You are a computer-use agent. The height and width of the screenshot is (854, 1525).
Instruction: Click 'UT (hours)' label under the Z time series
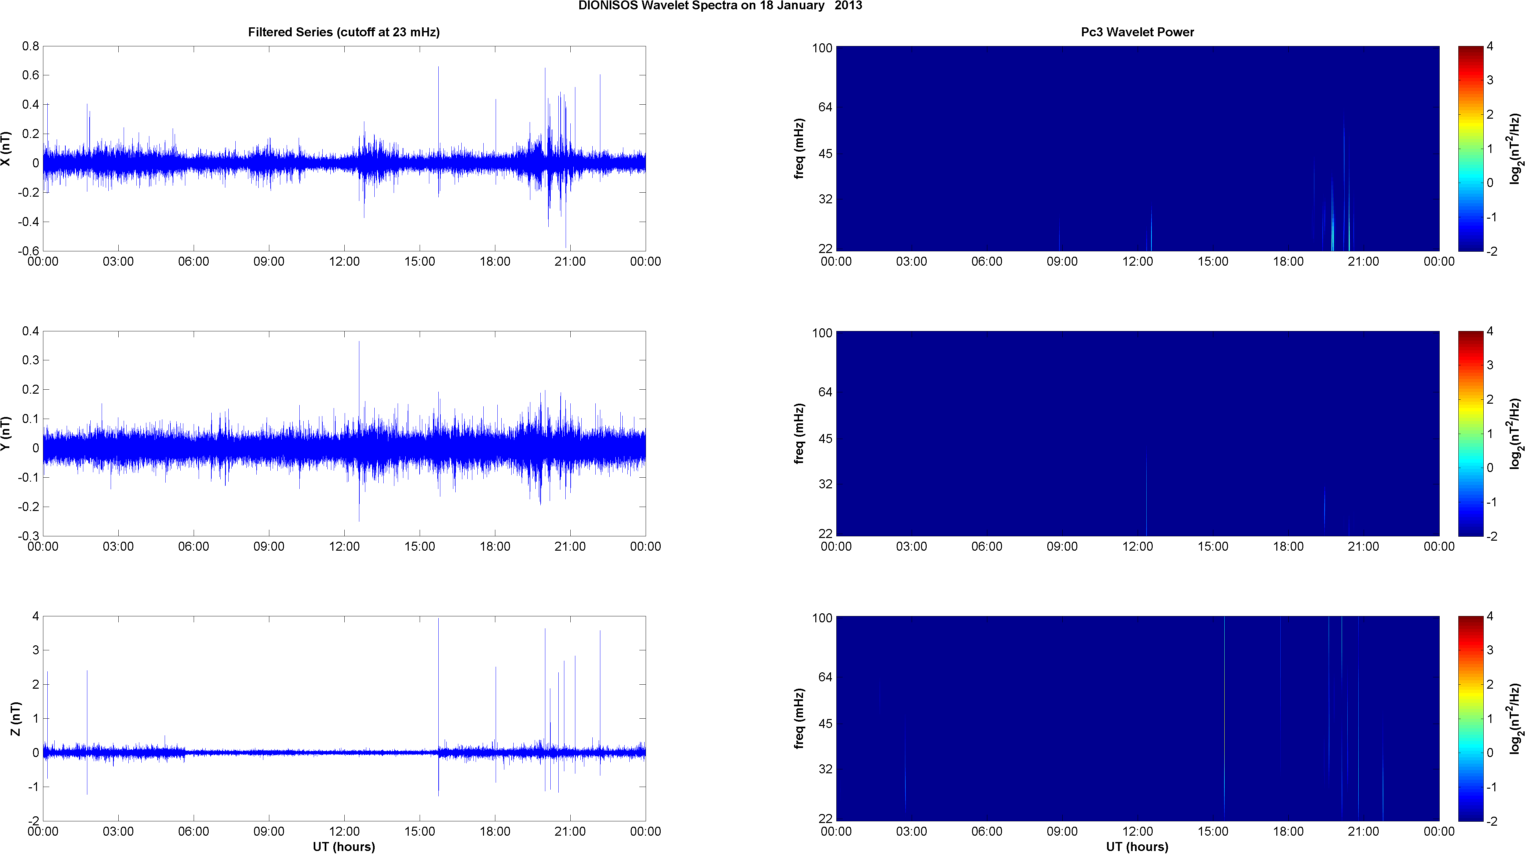pos(344,847)
